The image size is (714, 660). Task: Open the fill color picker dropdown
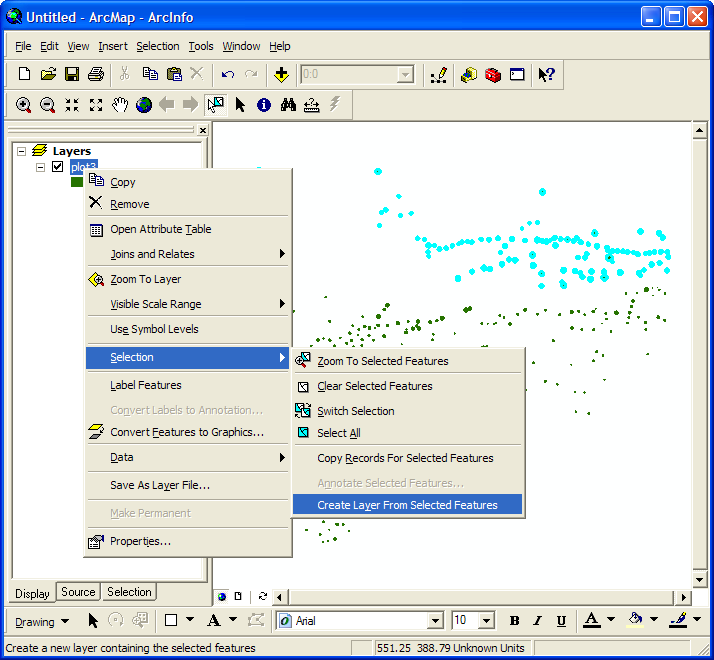(x=654, y=619)
